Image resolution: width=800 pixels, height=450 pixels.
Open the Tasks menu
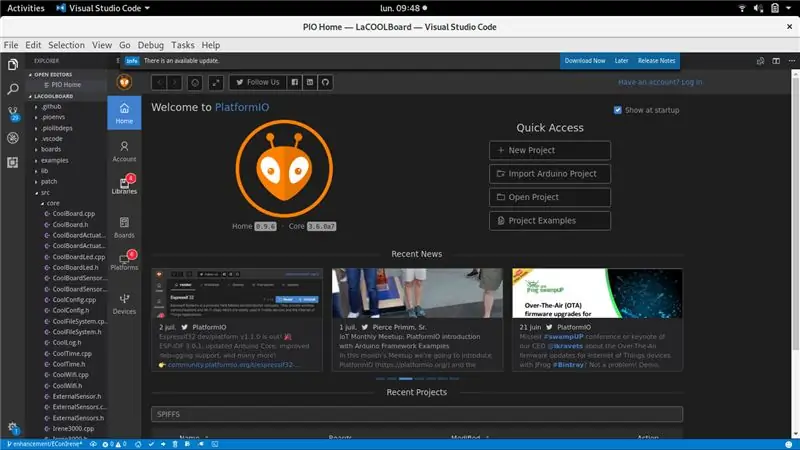pyautogui.click(x=183, y=45)
